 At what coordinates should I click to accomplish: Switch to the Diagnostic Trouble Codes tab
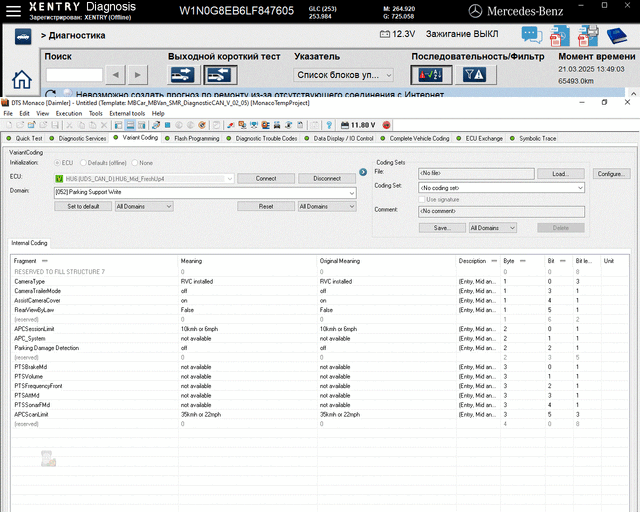click(264, 138)
